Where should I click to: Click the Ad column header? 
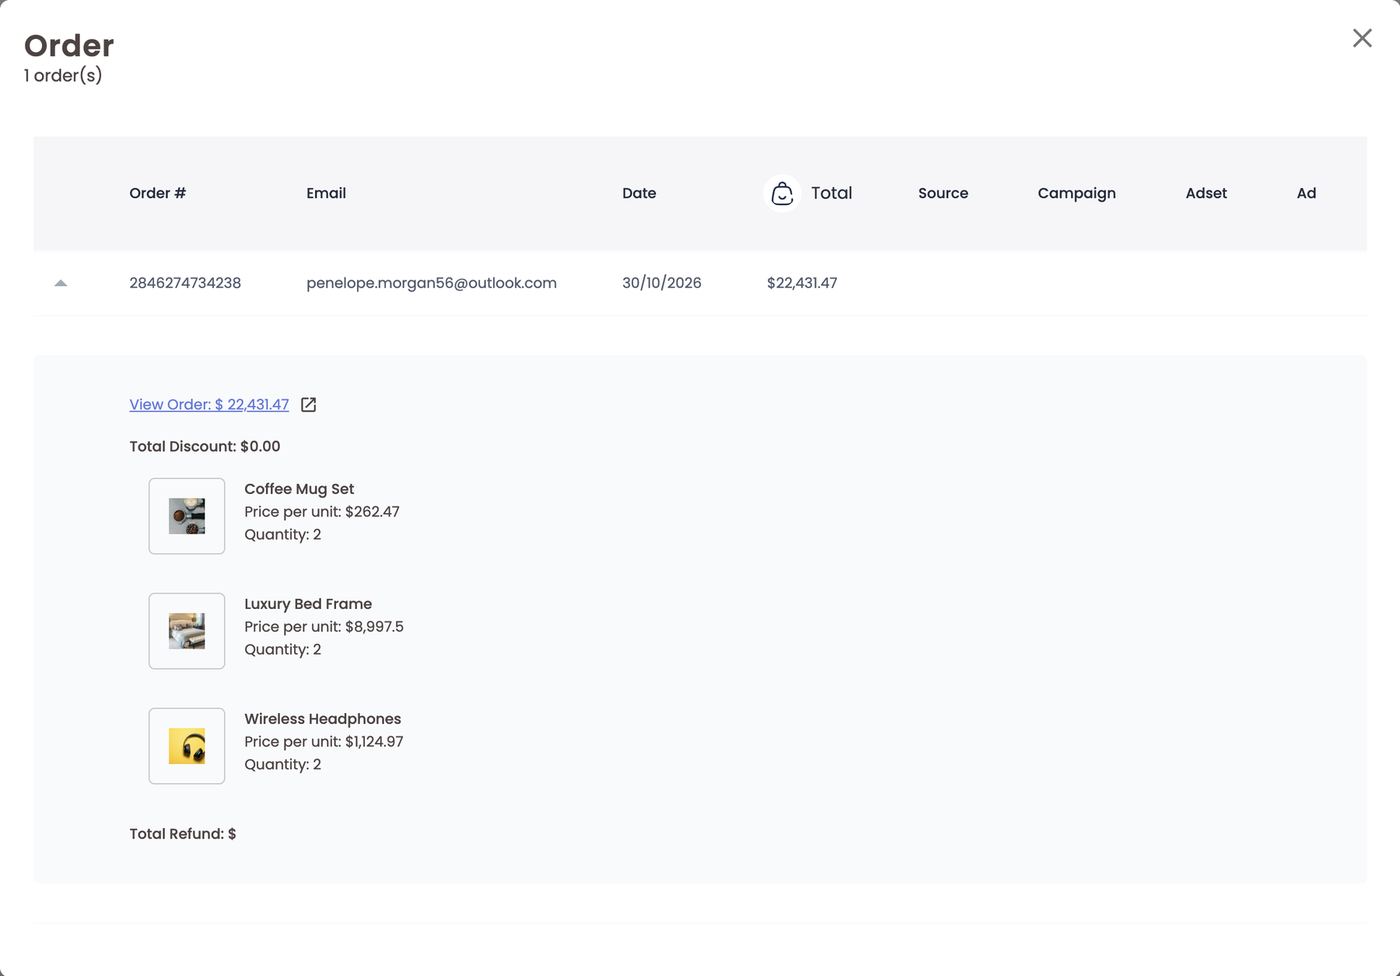tap(1306, 193)
